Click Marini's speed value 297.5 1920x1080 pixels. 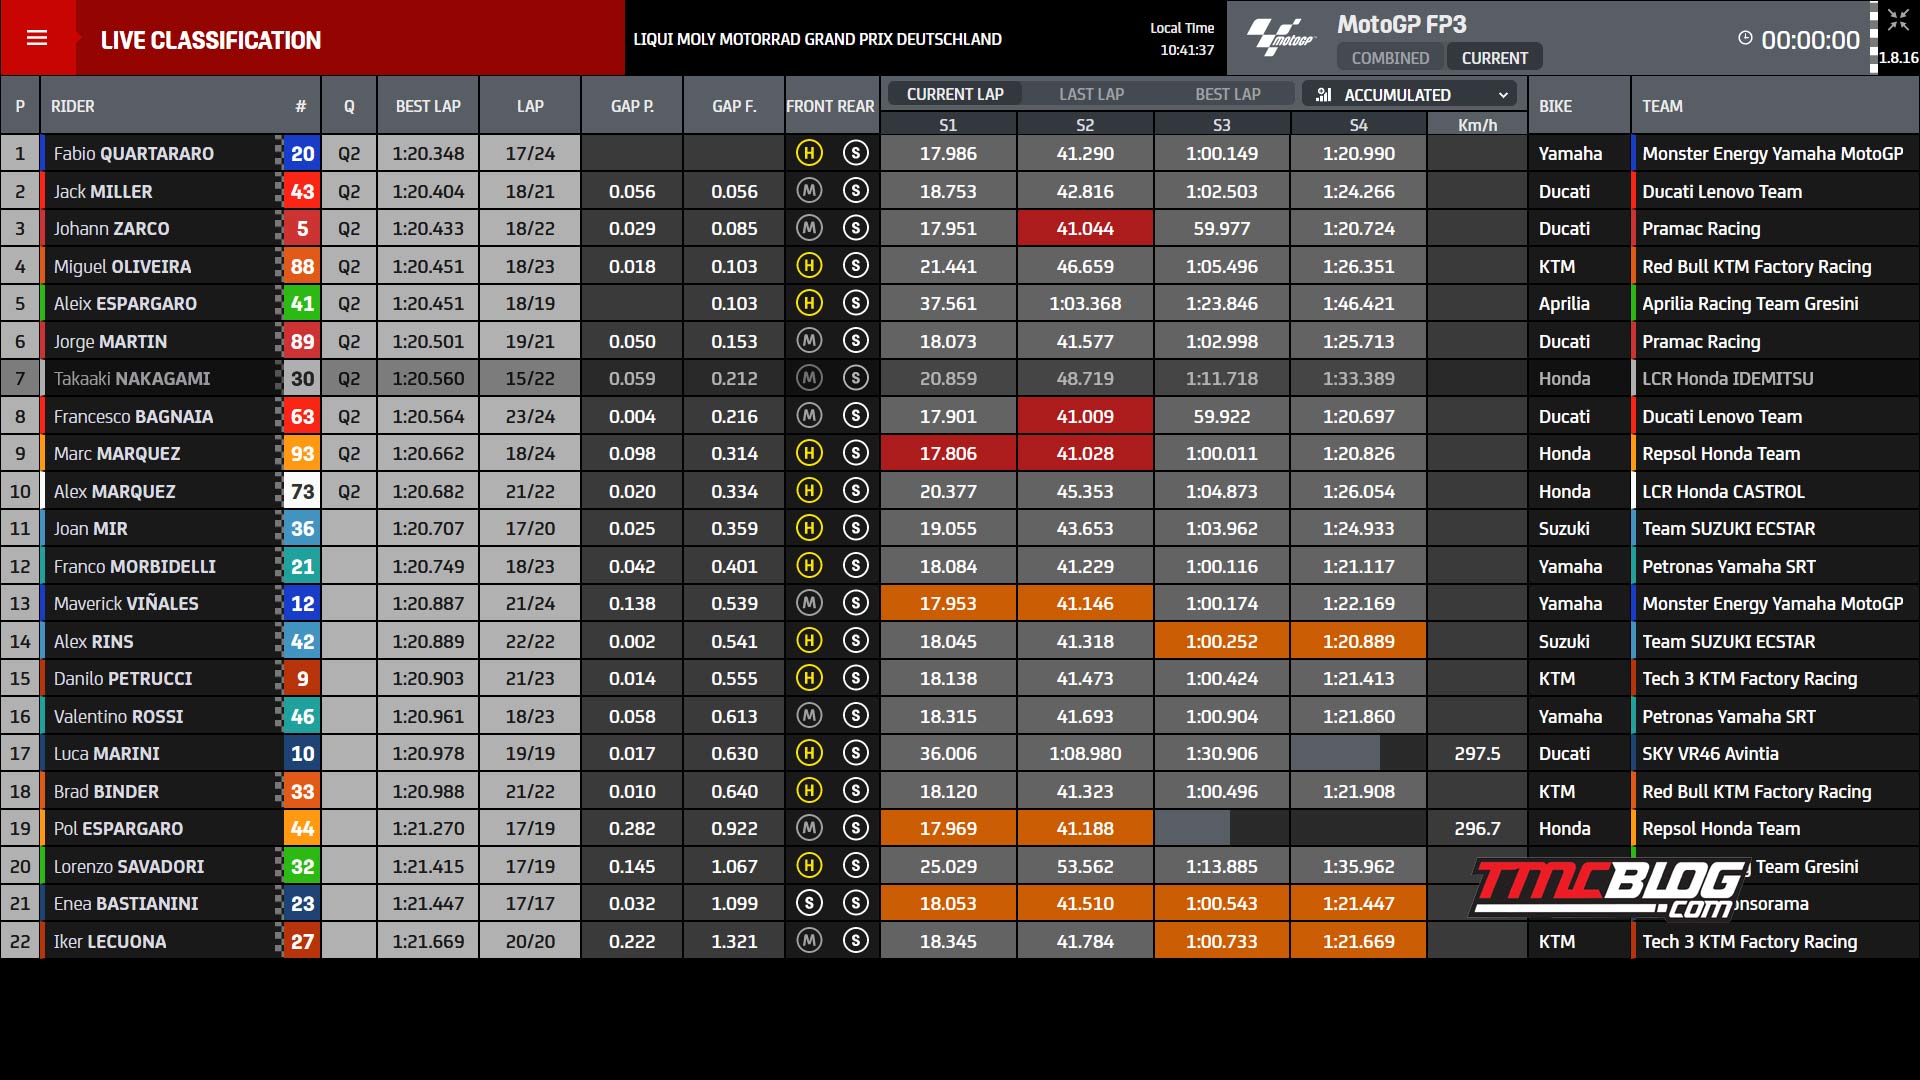(x=1477, y=753)
